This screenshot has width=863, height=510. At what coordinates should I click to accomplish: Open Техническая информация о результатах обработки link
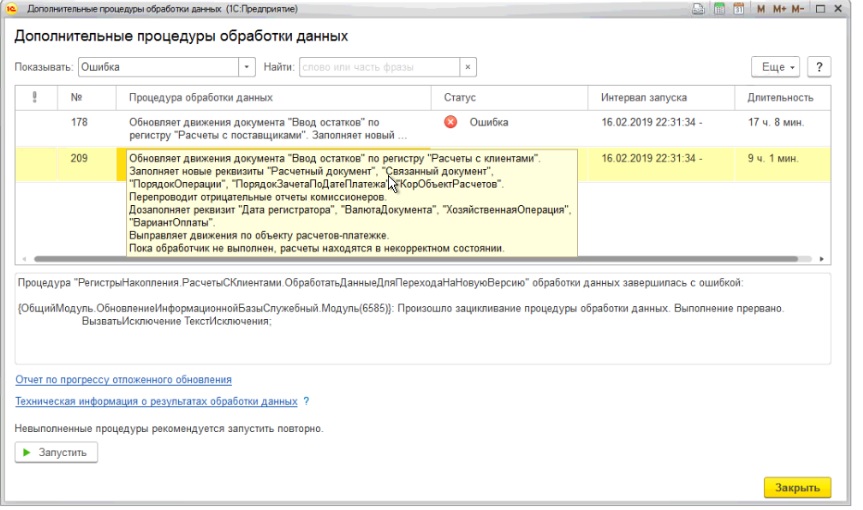156,401
